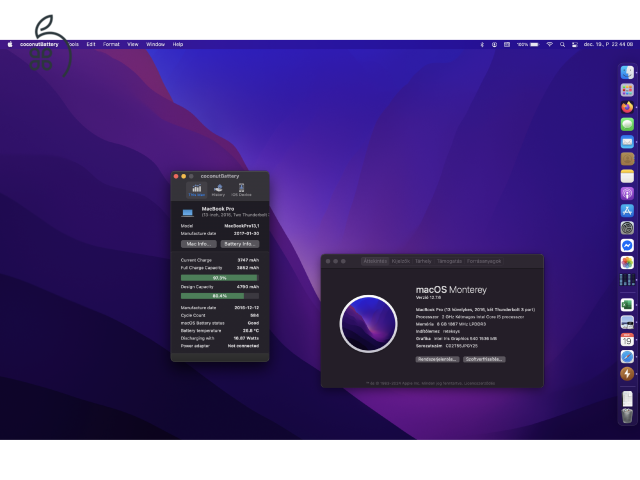
Task: Click the Rendszerjelentés... button
Action: point(437,359)
